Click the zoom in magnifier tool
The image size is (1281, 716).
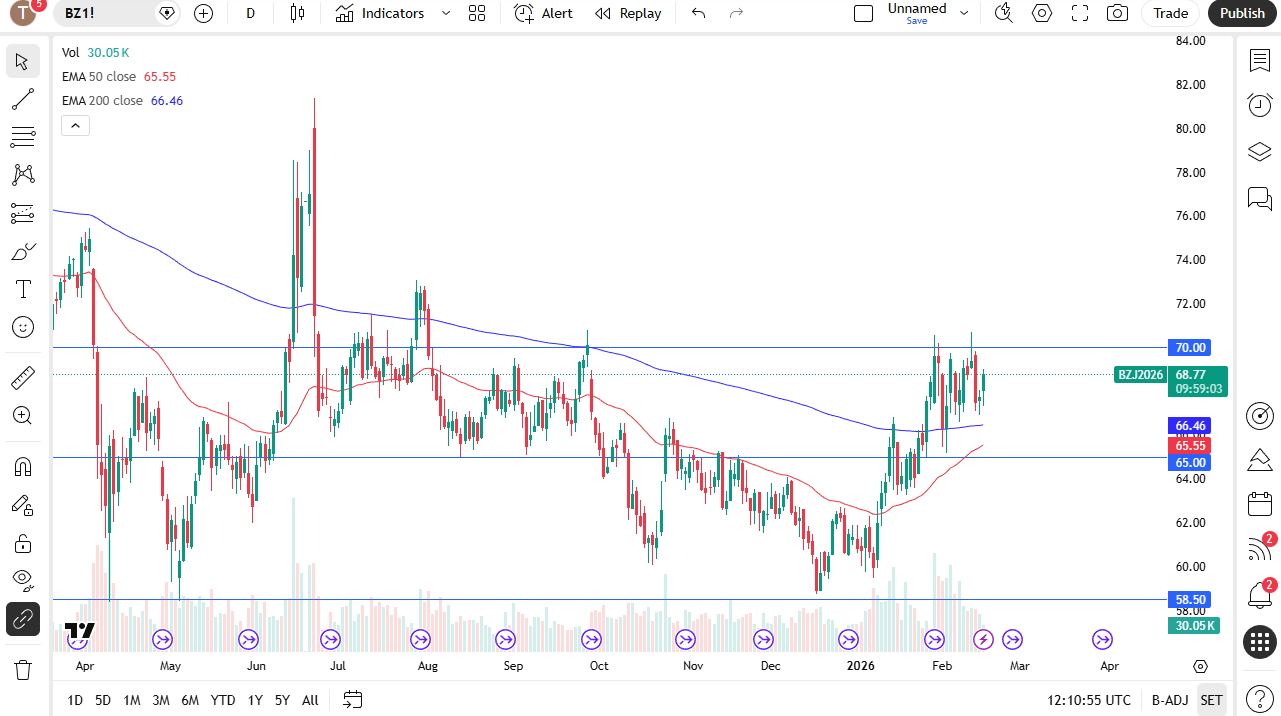click(x=23, y=416)
